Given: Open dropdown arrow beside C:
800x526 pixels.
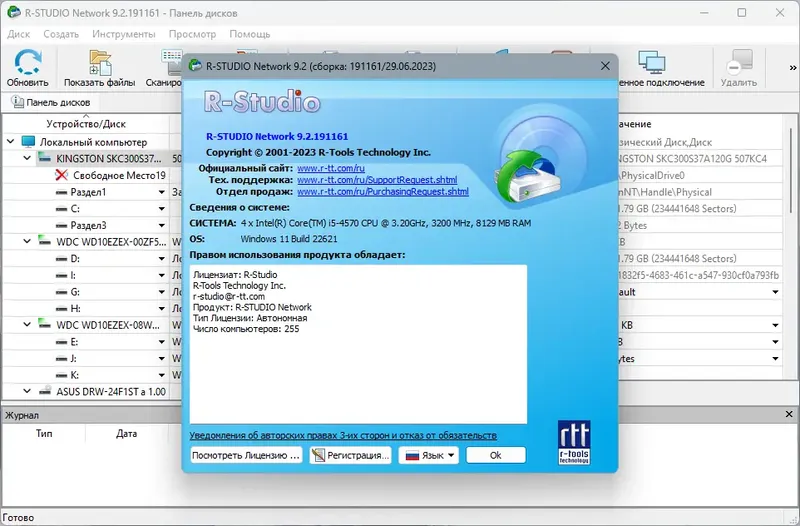Looking at the screenshot, I should (x=161, y=209).
